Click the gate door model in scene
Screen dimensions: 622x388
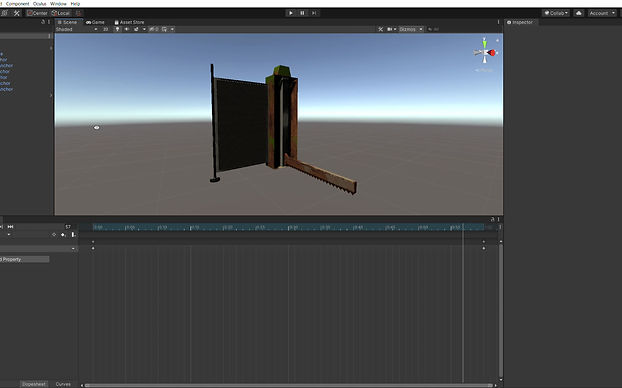pyautogui.click(x=240, y=124)
